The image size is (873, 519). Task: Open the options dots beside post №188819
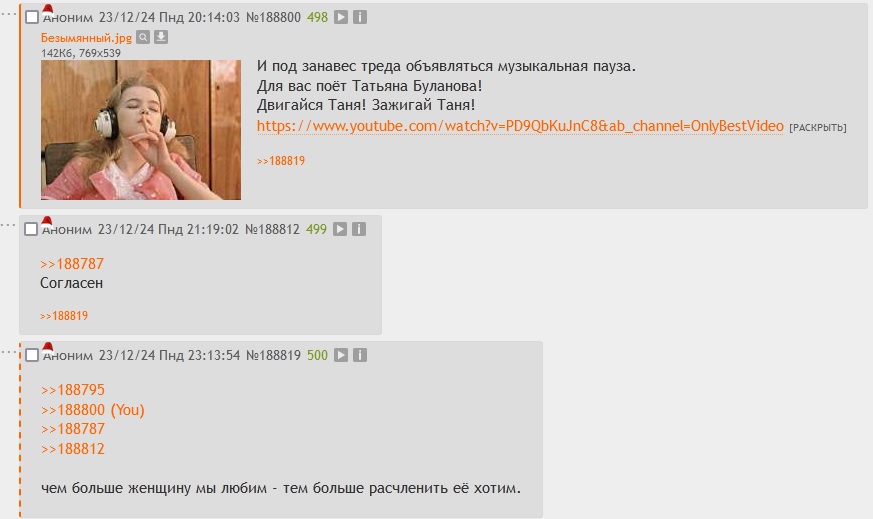click(x=8, y=352)
